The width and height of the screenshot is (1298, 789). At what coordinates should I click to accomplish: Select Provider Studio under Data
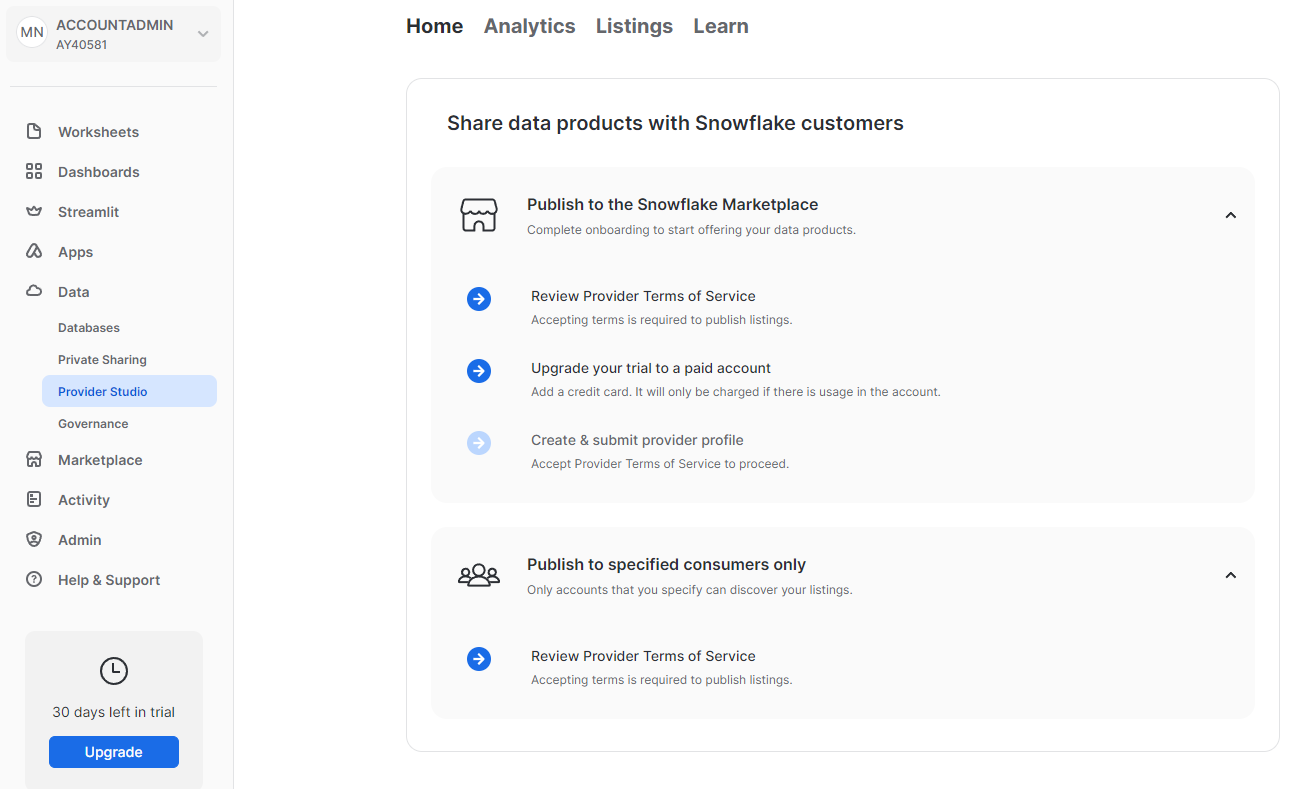[x=129, y=391]
